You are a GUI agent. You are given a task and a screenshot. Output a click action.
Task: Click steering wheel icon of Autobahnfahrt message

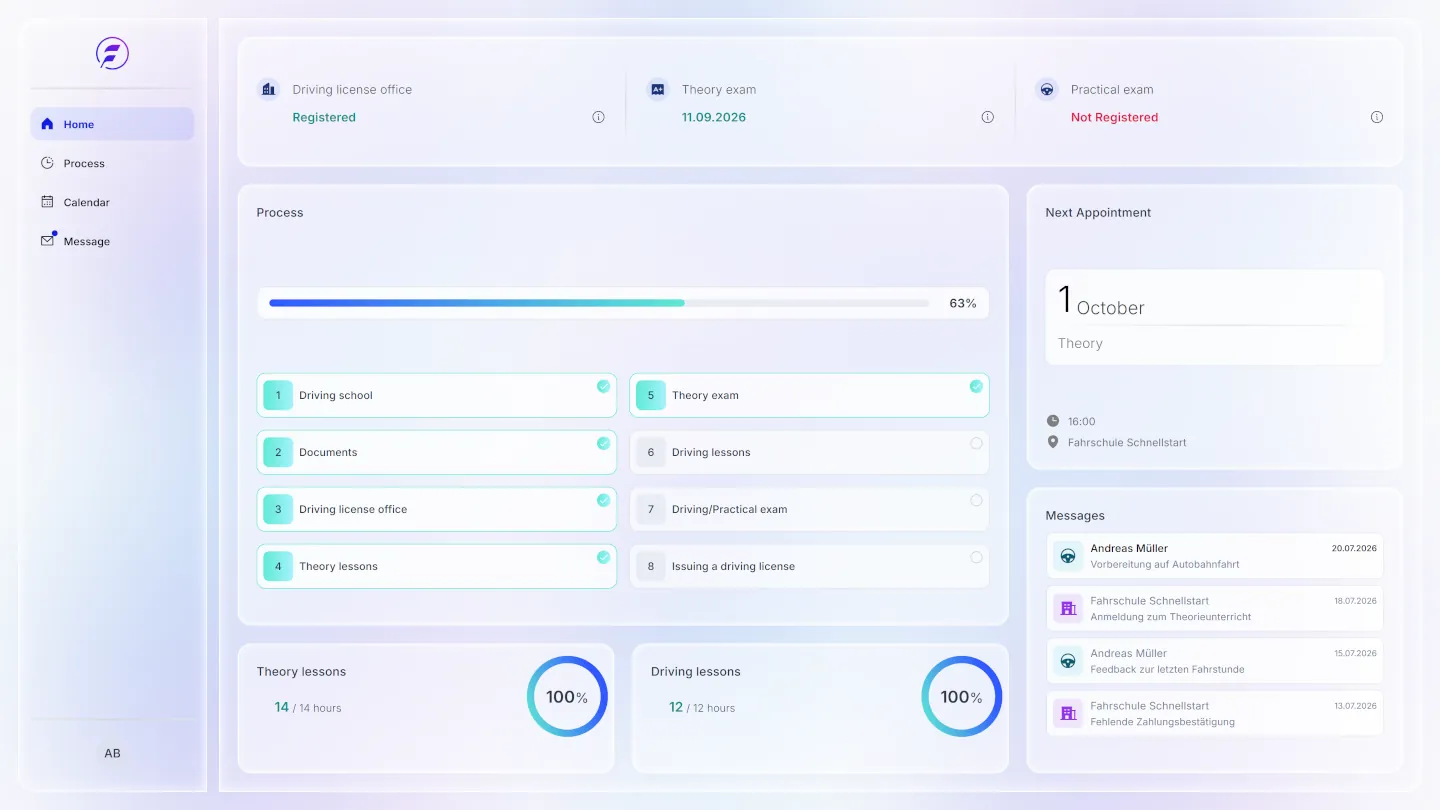coord(1068,556)
